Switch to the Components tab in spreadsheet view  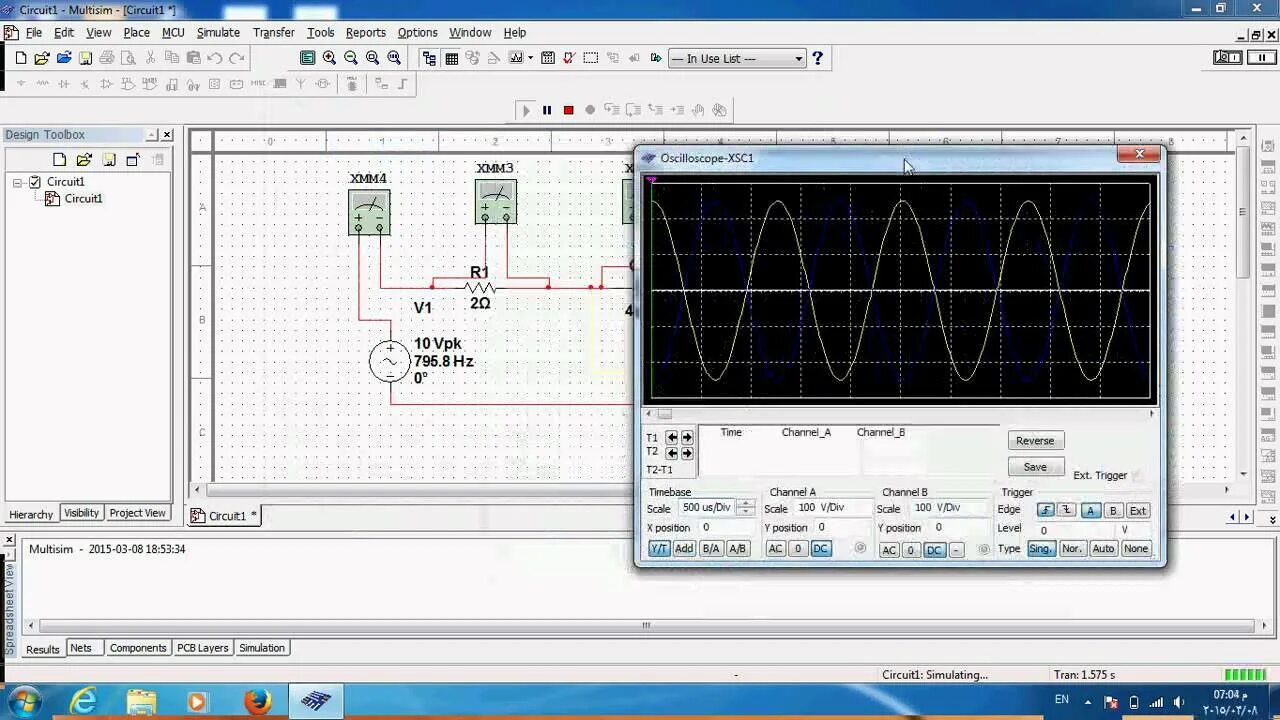pos(138,648)
